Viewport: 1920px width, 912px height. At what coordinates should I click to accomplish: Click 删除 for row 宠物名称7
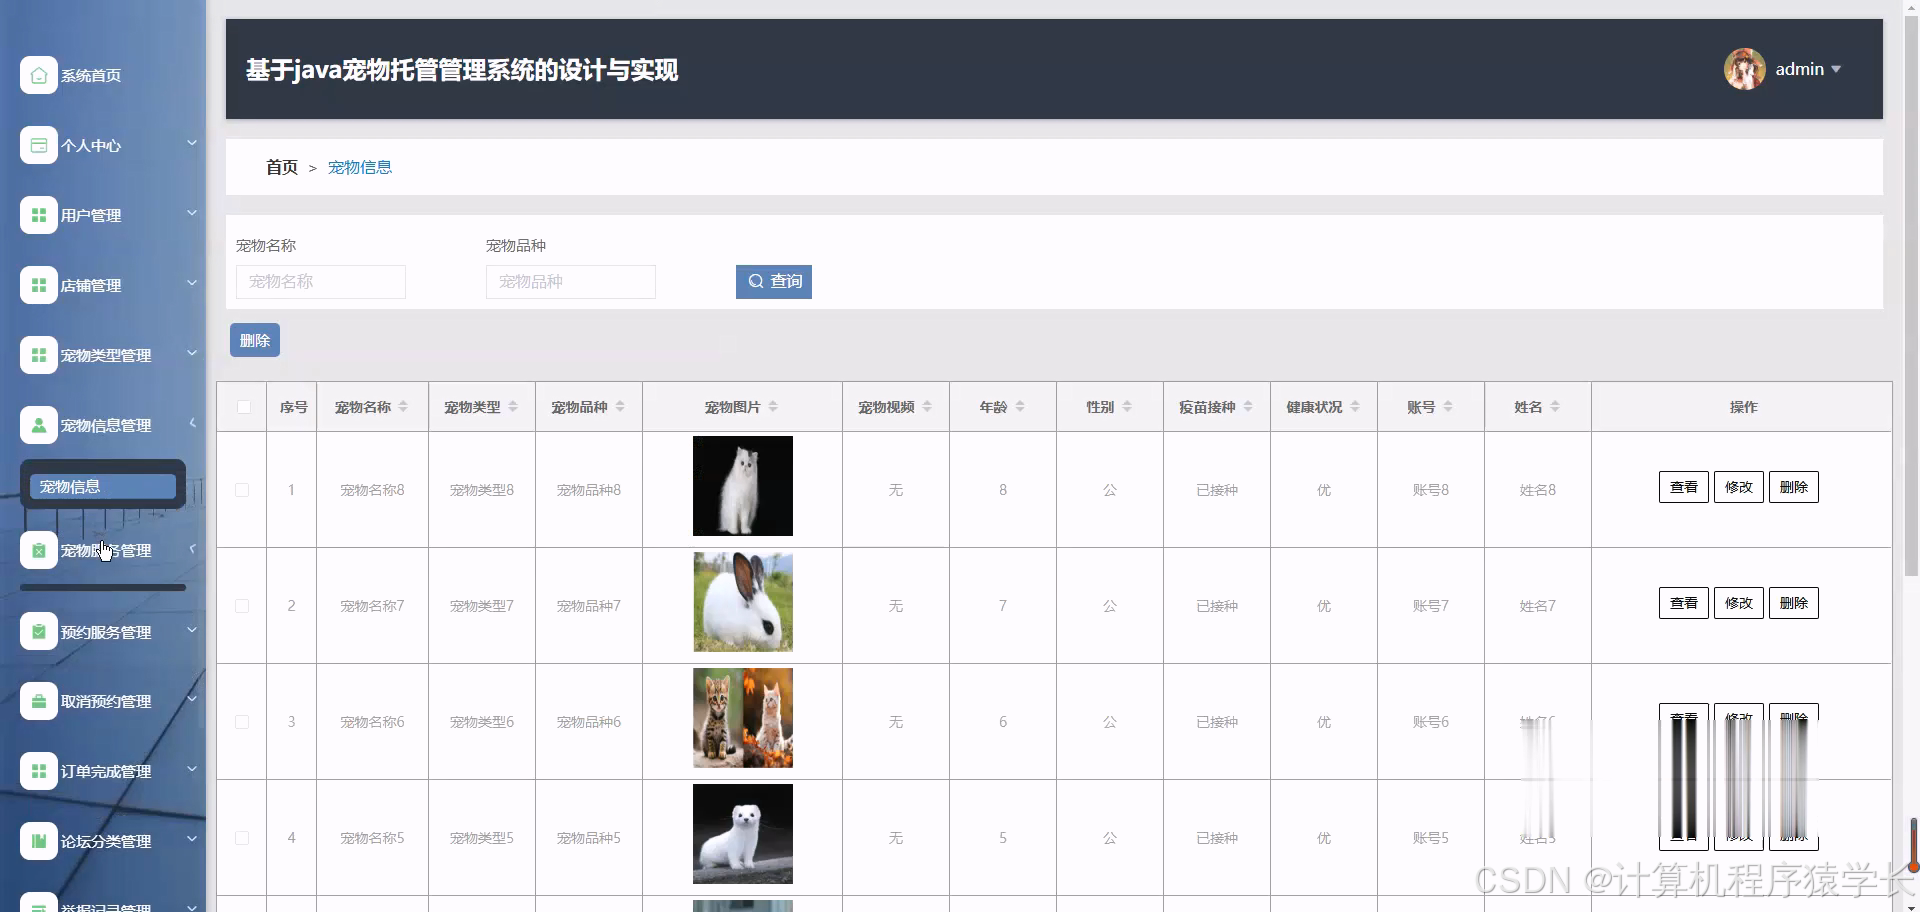click(x=1794, y=603)
